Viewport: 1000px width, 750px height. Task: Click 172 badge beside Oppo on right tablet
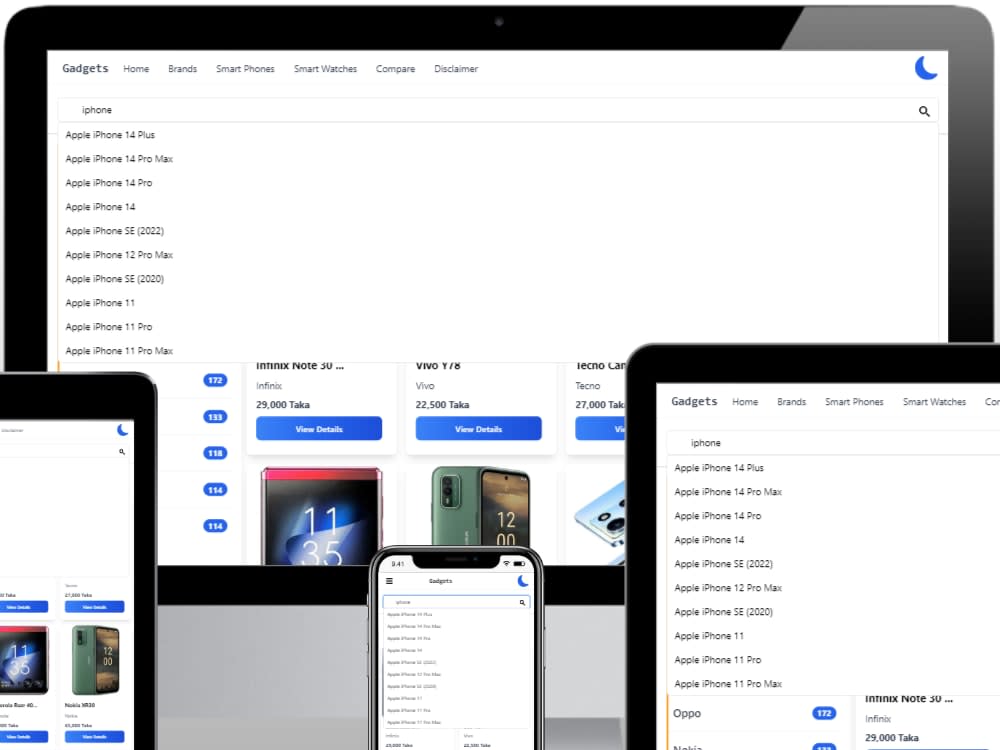pyautogui.click(x=824, y=713)
